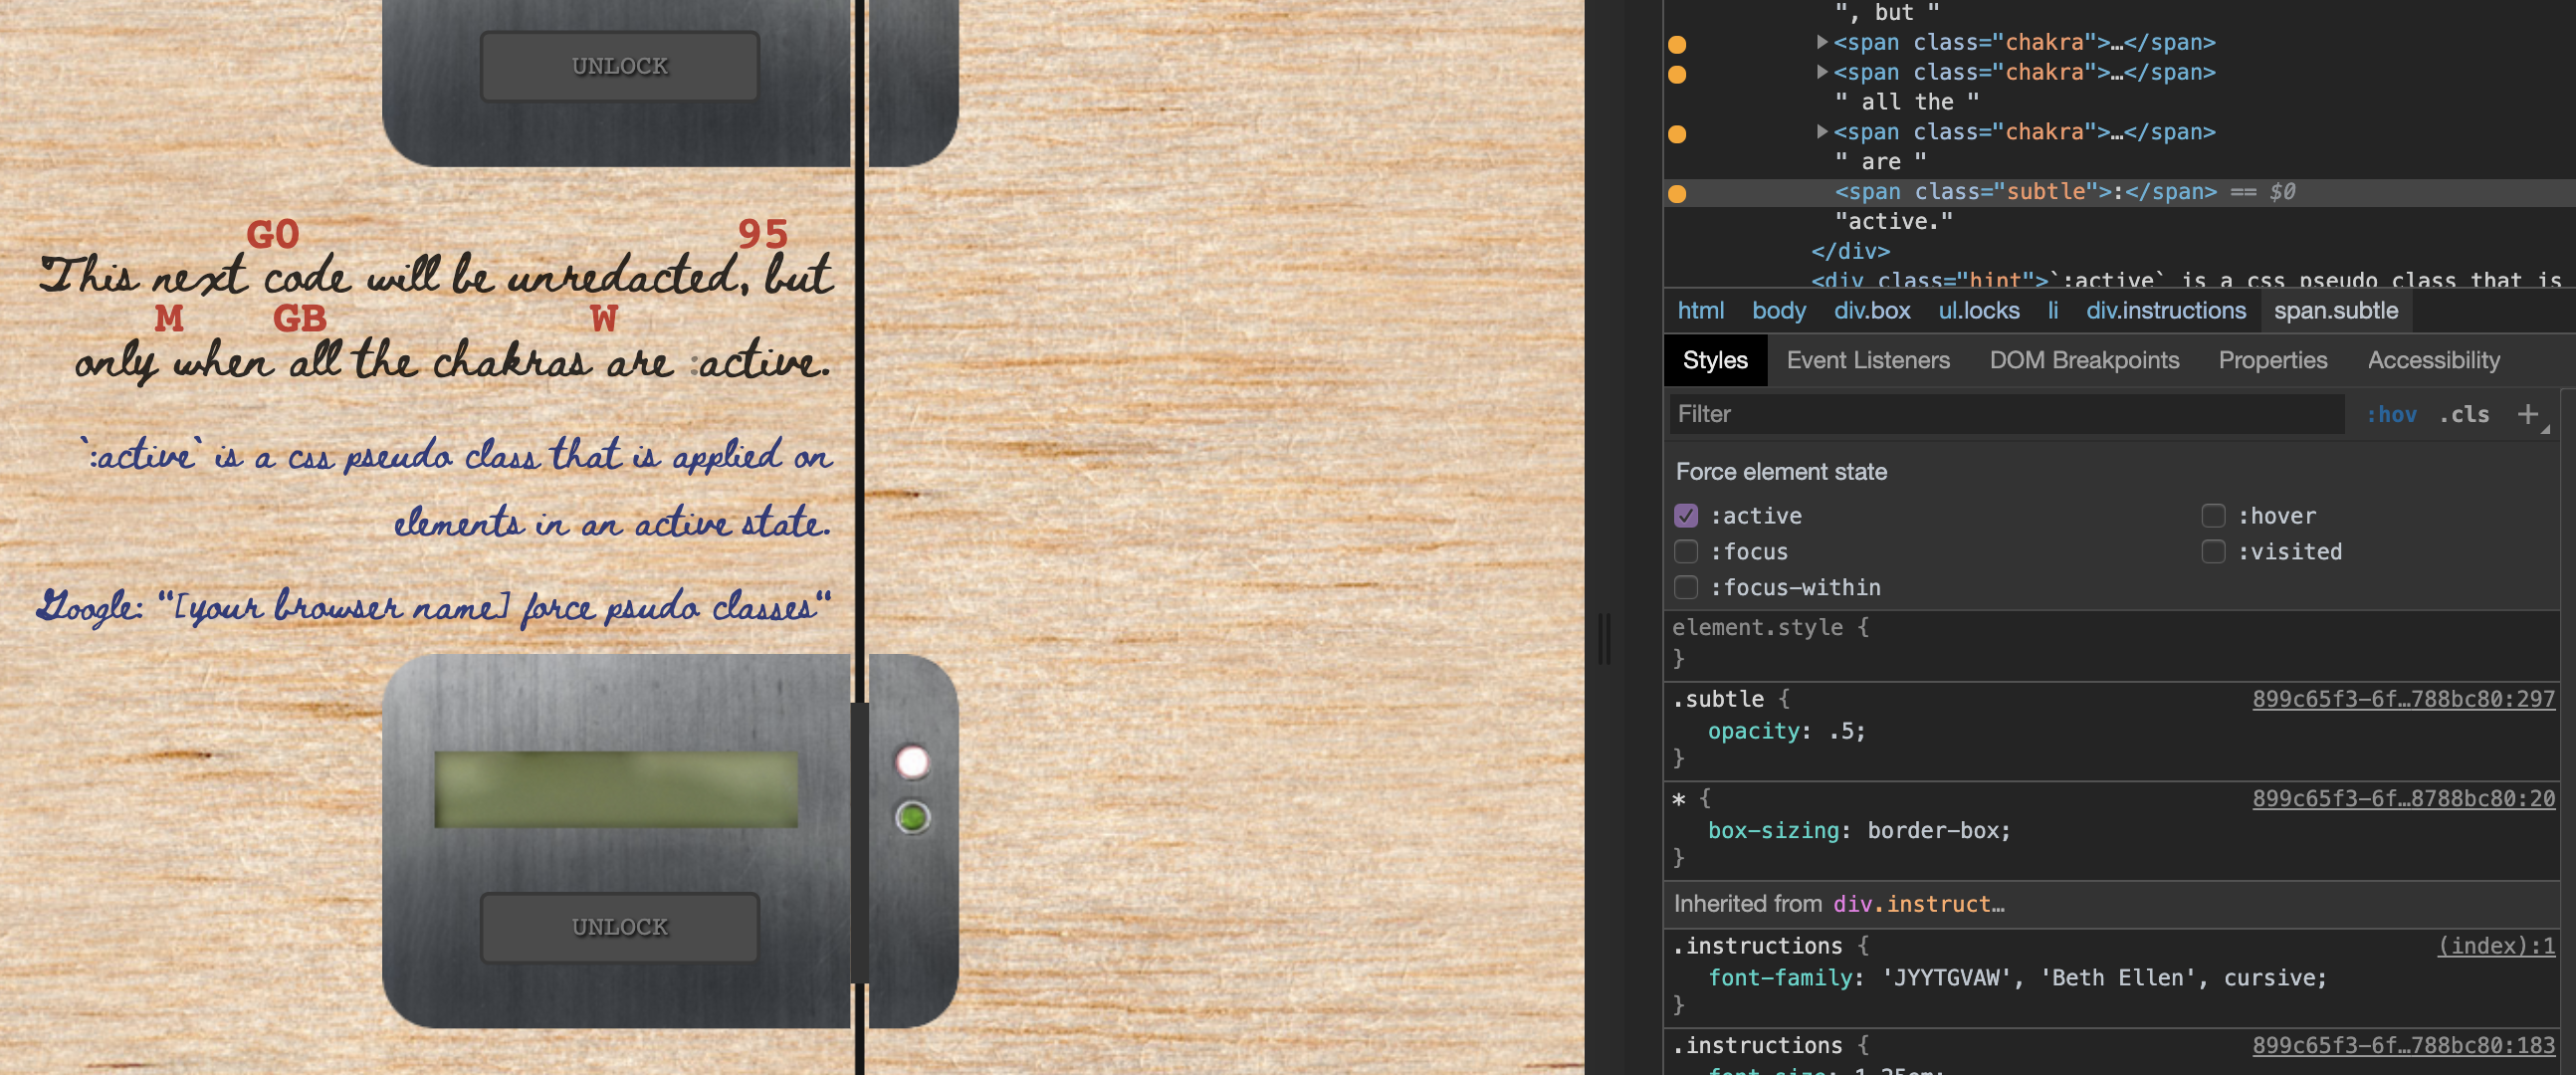Open the .cls class editor
This screenshot has height=1075, width=2576.
pyautogui.click(x=2463, y=414)
